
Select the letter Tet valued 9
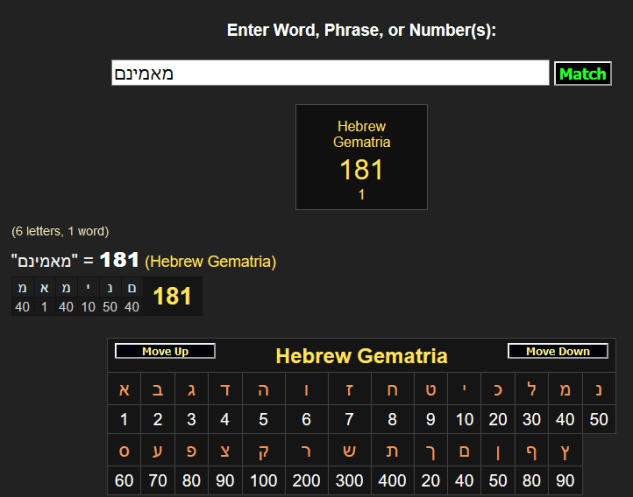[430, 390]
